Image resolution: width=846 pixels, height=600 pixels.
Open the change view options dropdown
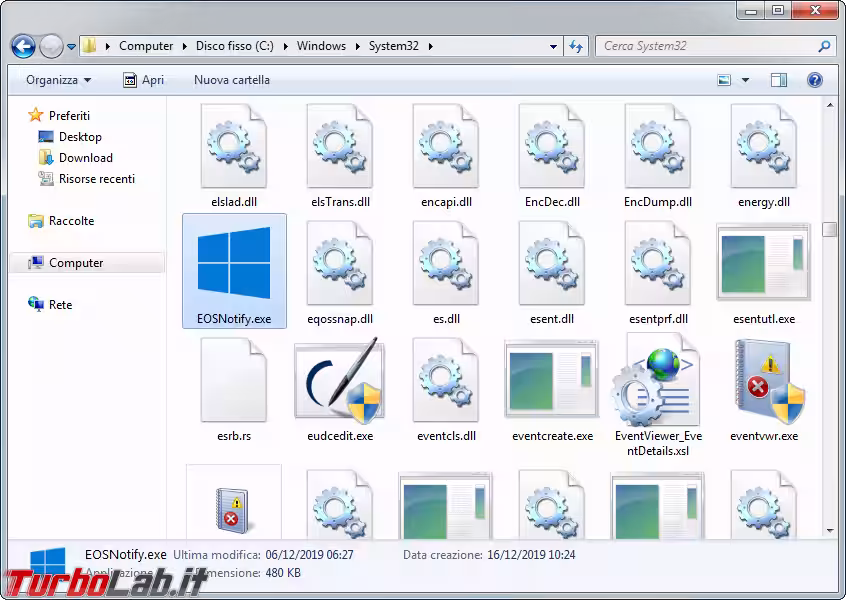(x=745, y=80)
